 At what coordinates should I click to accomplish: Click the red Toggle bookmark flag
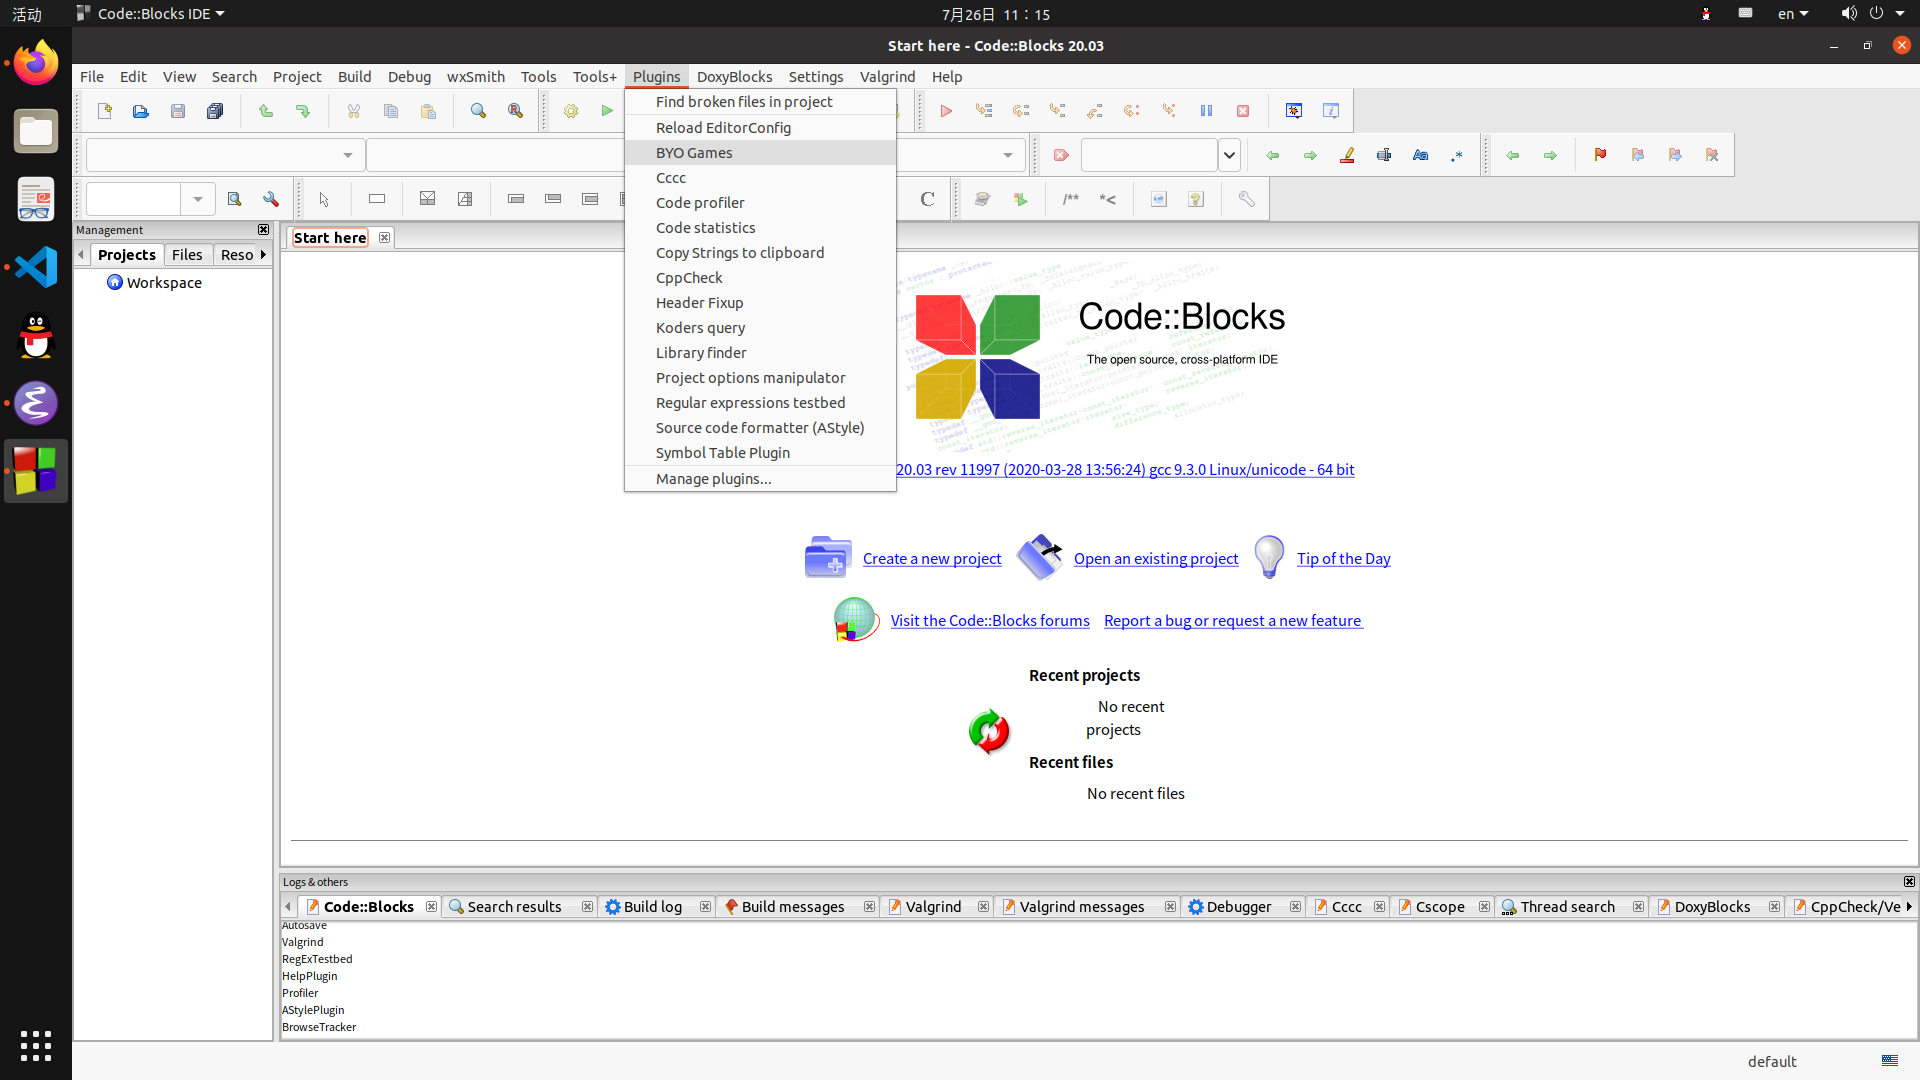1600,155
